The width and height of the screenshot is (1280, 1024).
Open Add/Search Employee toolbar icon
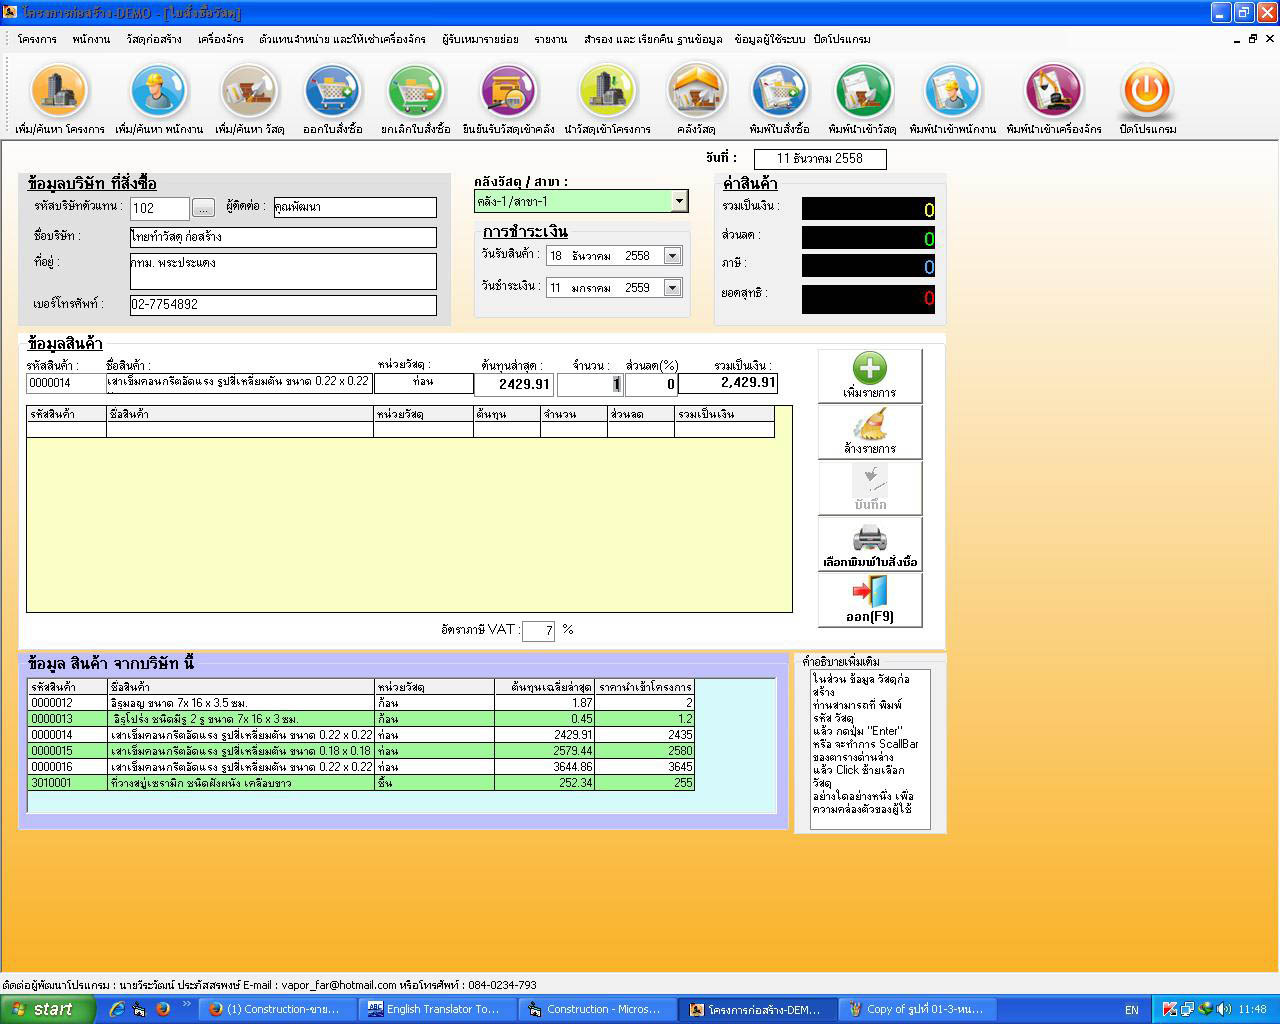tap(158, 92)
